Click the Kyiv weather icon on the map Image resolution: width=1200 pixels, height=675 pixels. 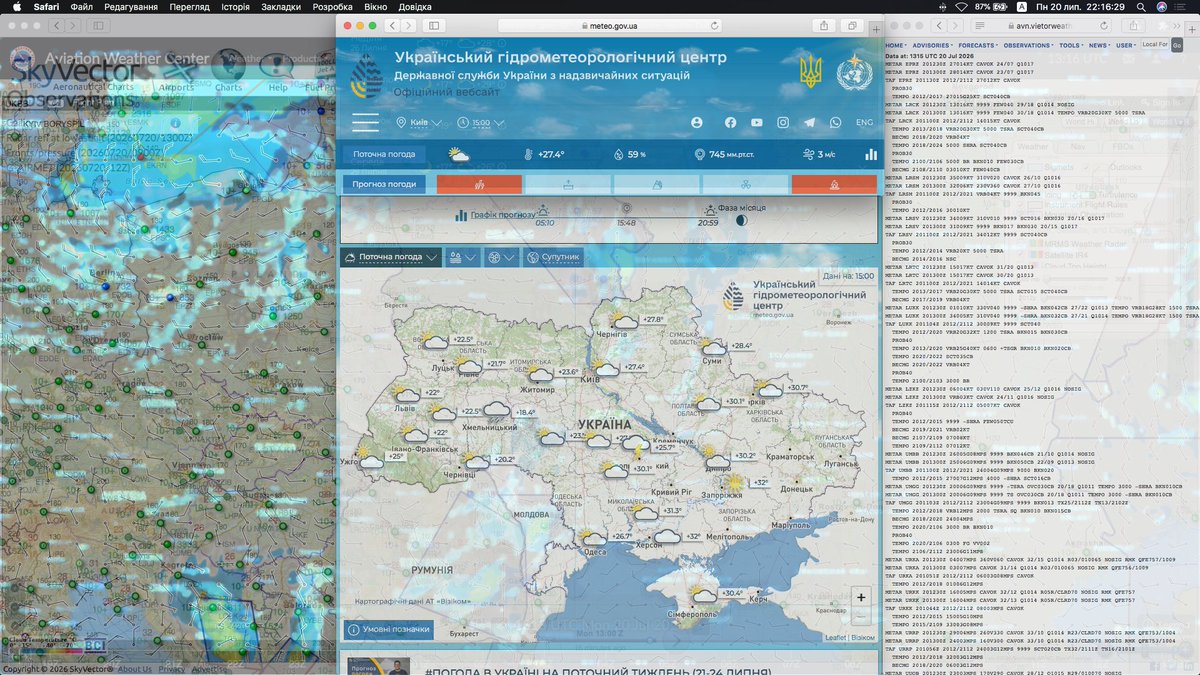pos(606,369)
